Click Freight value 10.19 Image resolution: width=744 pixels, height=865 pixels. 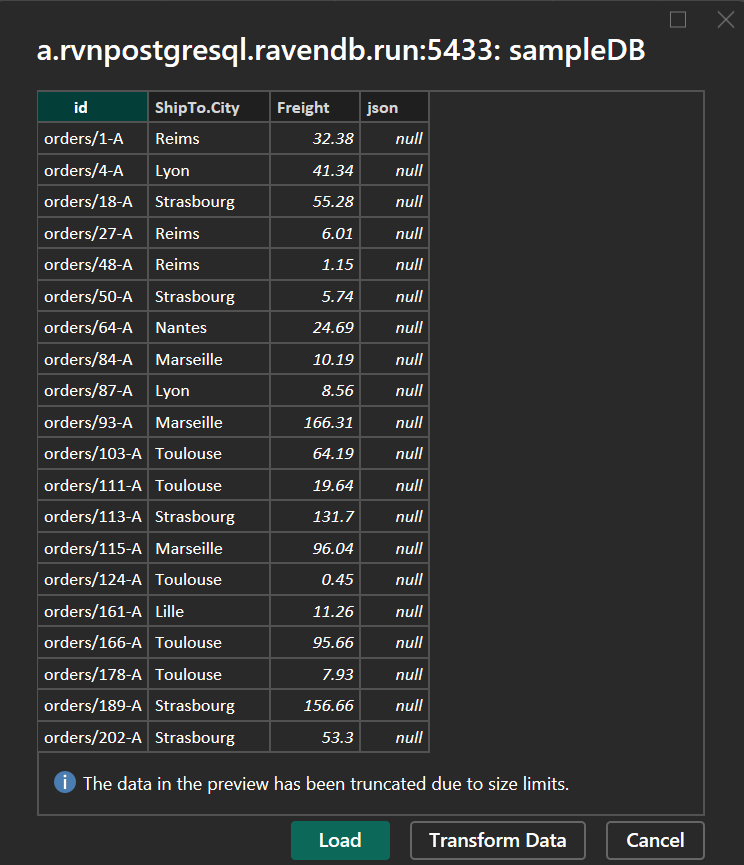[x=315, y=359]
